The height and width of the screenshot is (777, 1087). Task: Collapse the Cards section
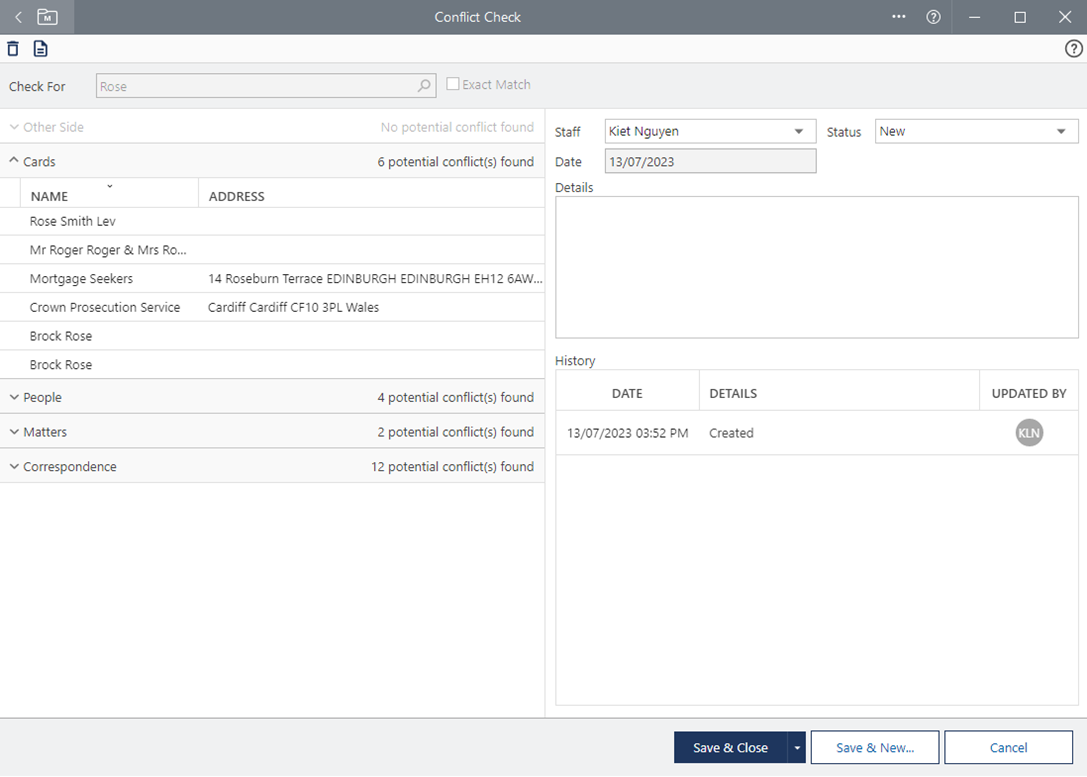coord(14,161)
